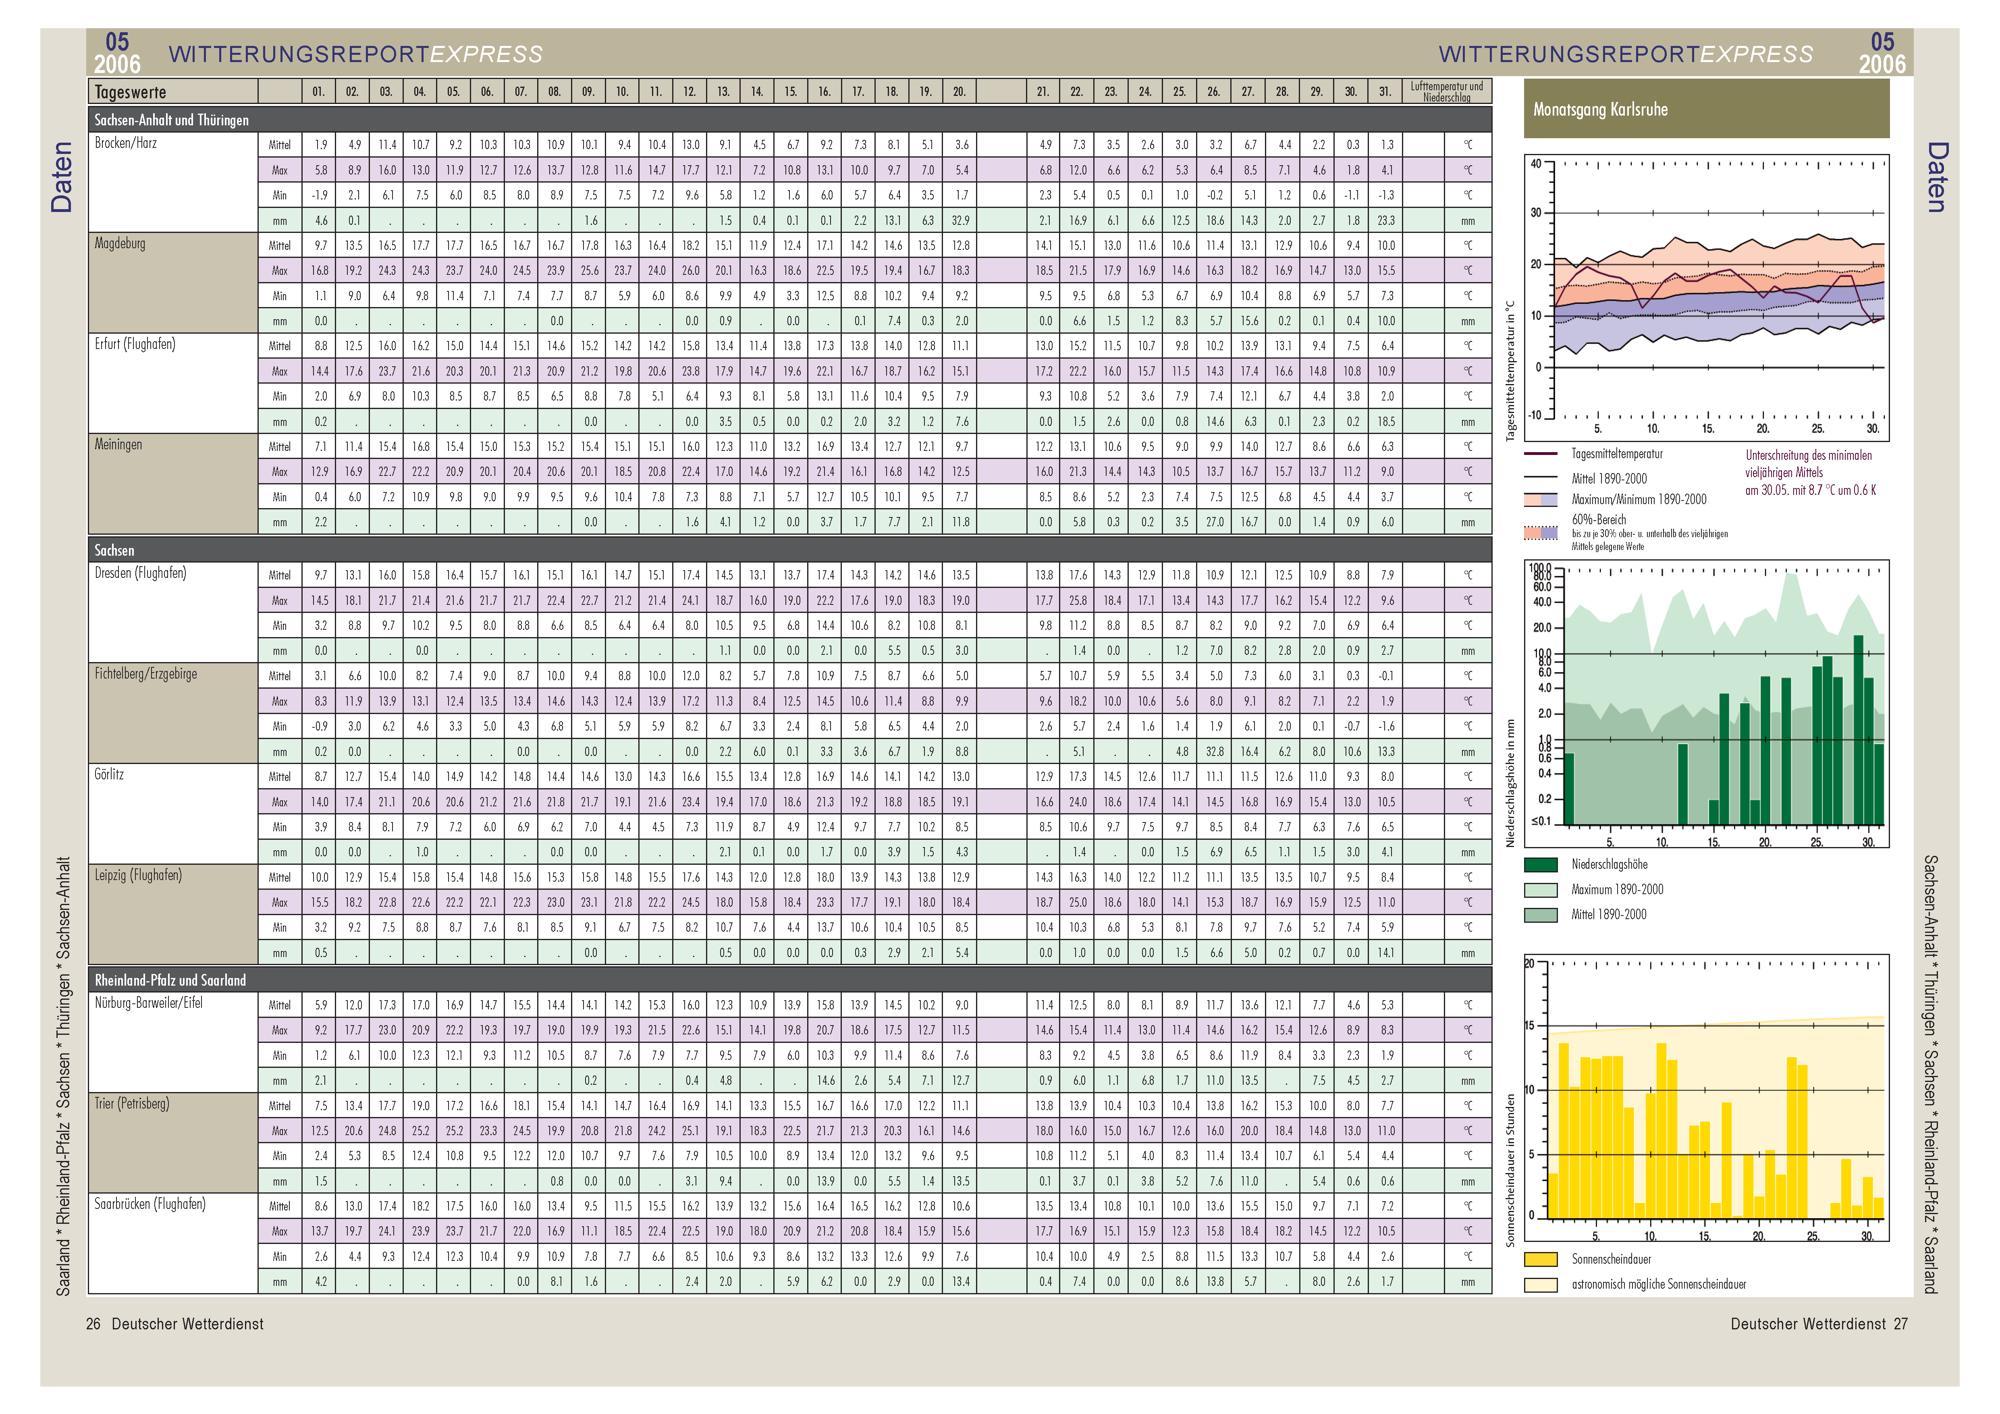The width and height of the screenshot is (2000, 1414).
Task: Click the Brocken/Harz station label
Action: click(125, 143)
